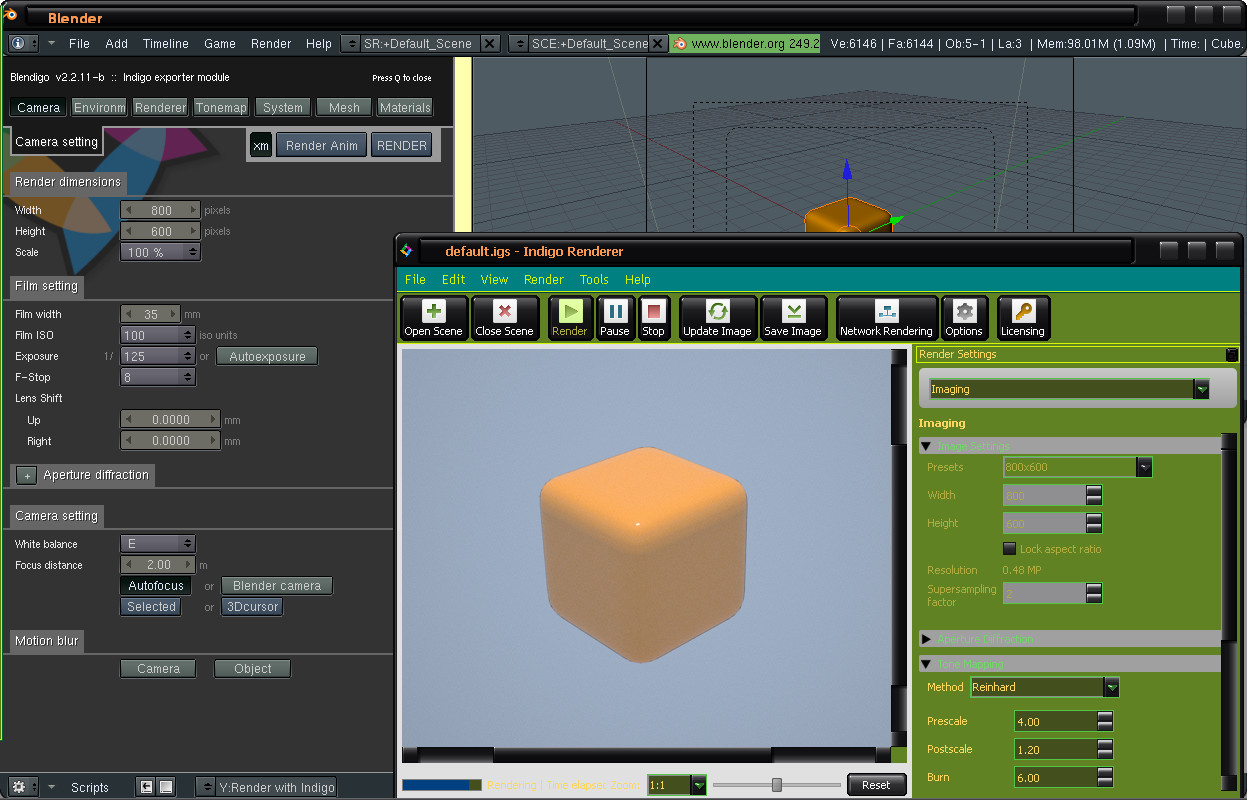Toggle Object motion blur
Image resolution: width=1247 pixels, height=800 pixels.
[252, 669]
